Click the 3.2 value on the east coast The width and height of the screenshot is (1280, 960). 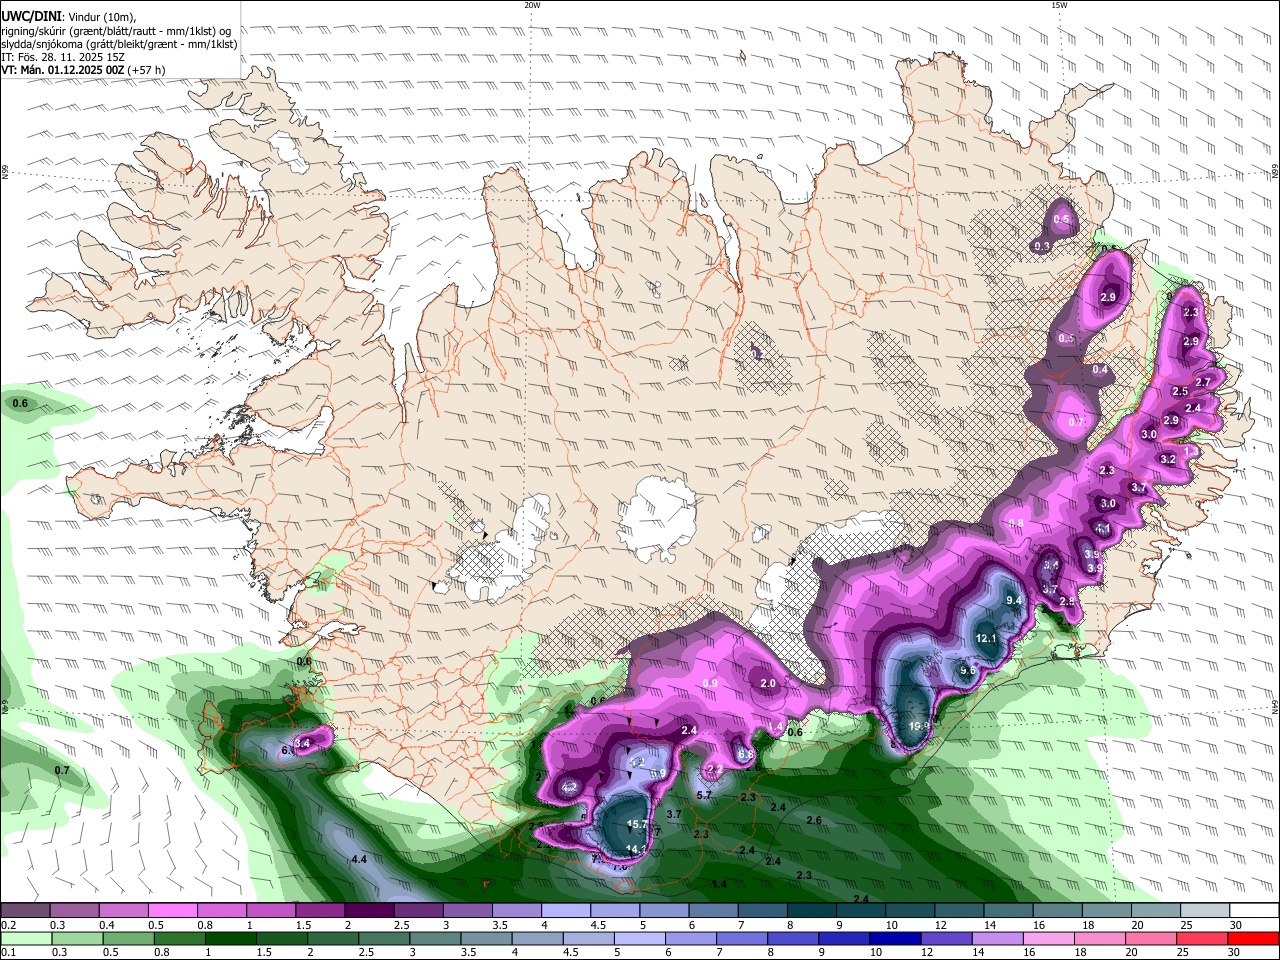(x=1168, y=459)
